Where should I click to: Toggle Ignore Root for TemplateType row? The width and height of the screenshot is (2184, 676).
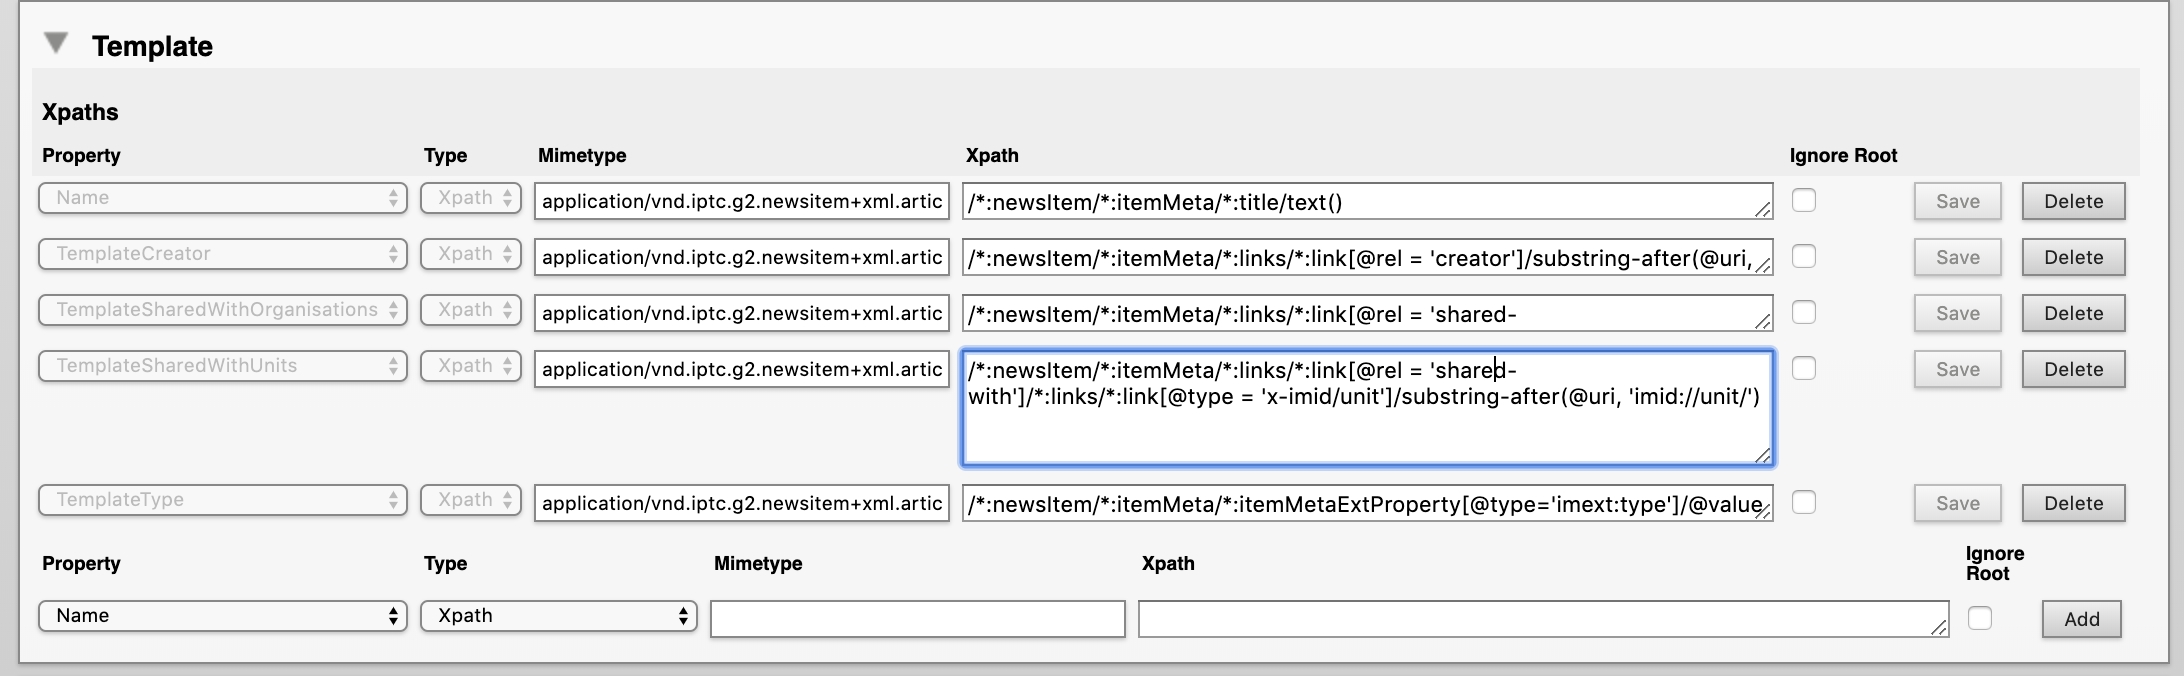coord(1804,503)
